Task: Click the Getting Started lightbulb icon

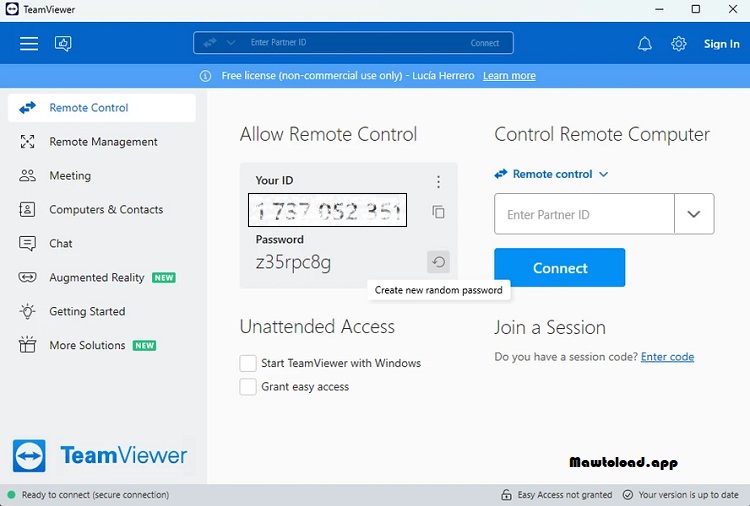Action: (x=27, y=311)
